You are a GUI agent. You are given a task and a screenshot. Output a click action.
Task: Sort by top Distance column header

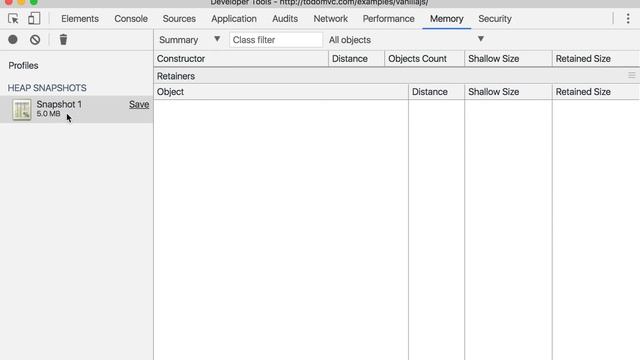coord(356,59)
